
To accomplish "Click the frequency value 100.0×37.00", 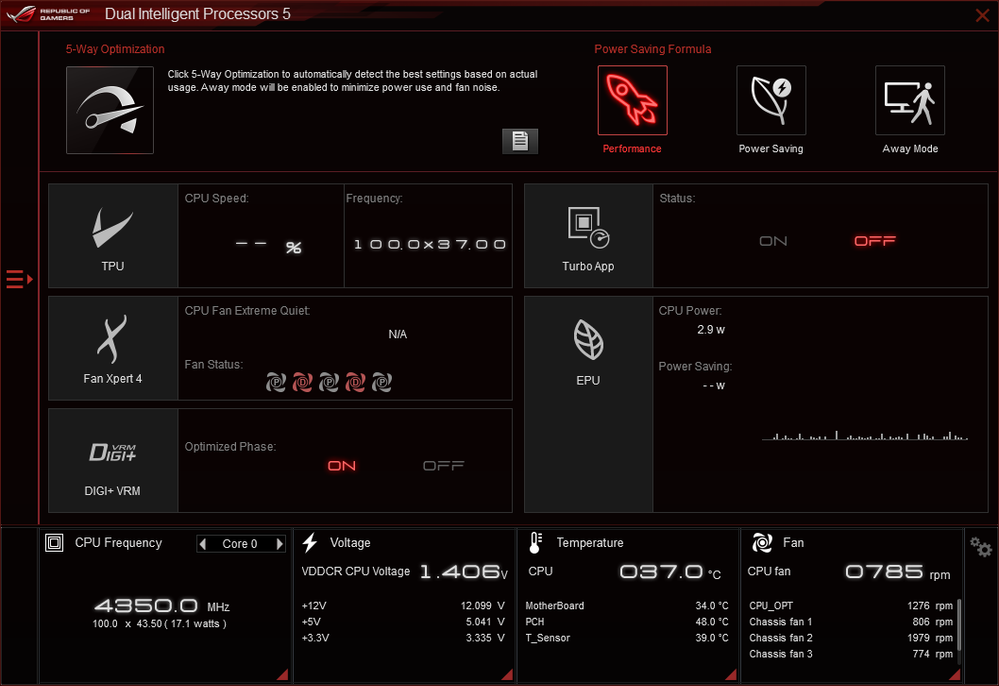I will click(x=430, y=245).
